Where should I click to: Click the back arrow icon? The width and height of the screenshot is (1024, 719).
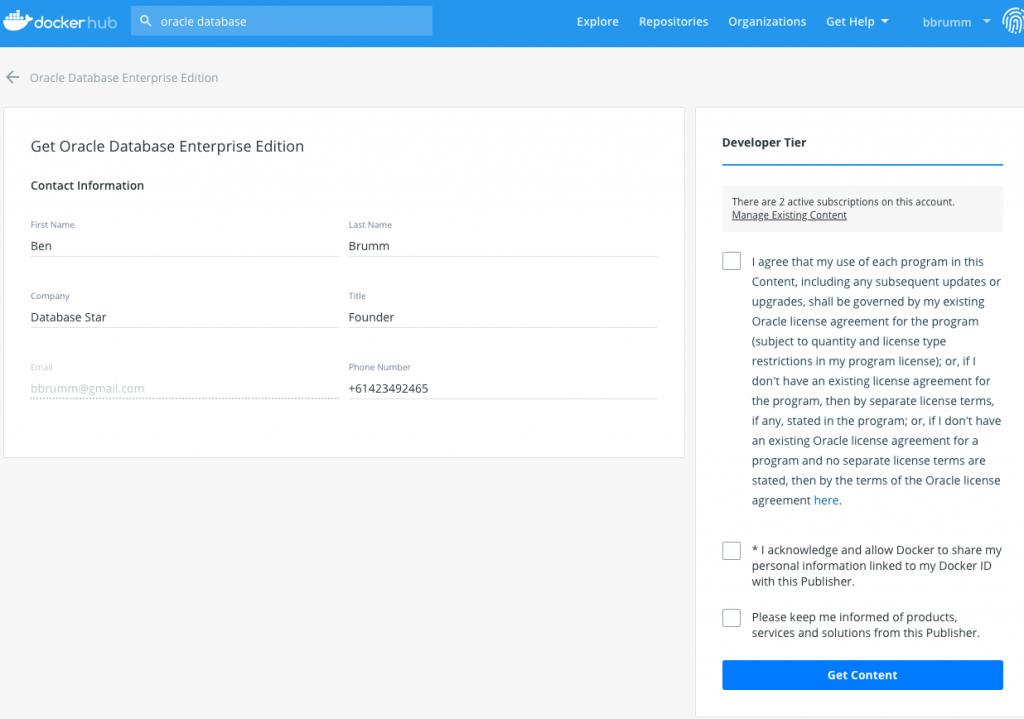point(13,77)
